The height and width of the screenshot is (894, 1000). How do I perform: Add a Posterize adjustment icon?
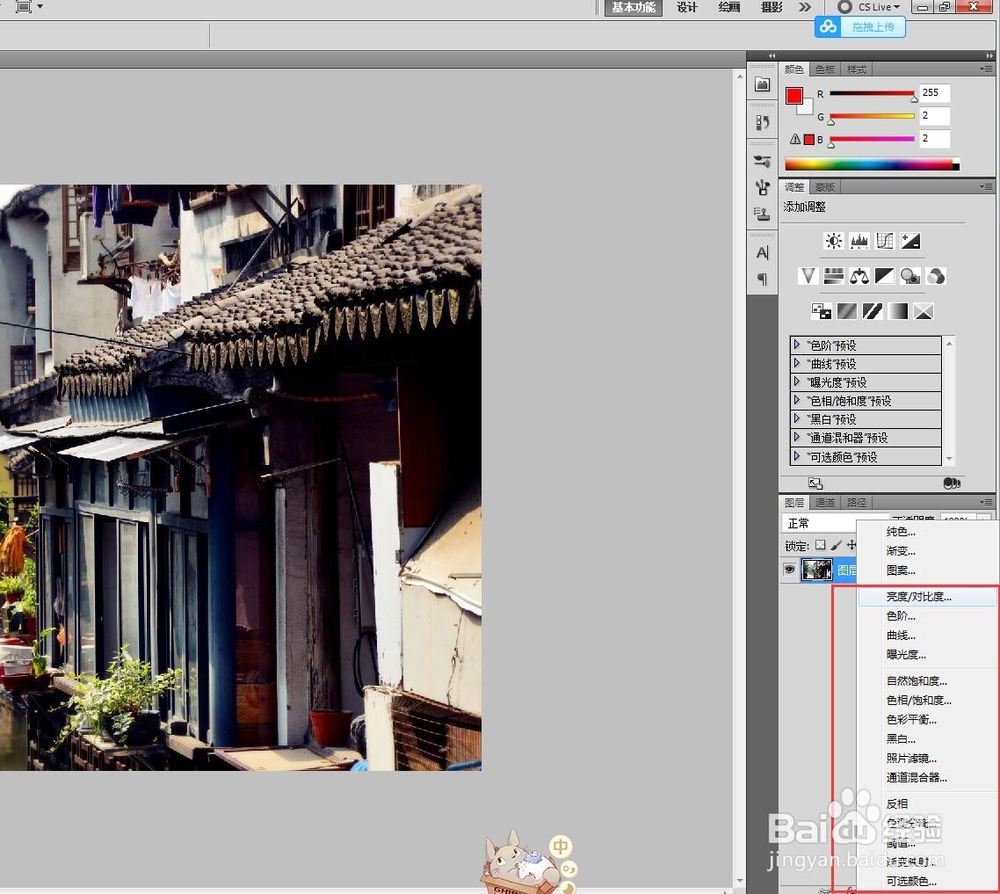(847, 311)
